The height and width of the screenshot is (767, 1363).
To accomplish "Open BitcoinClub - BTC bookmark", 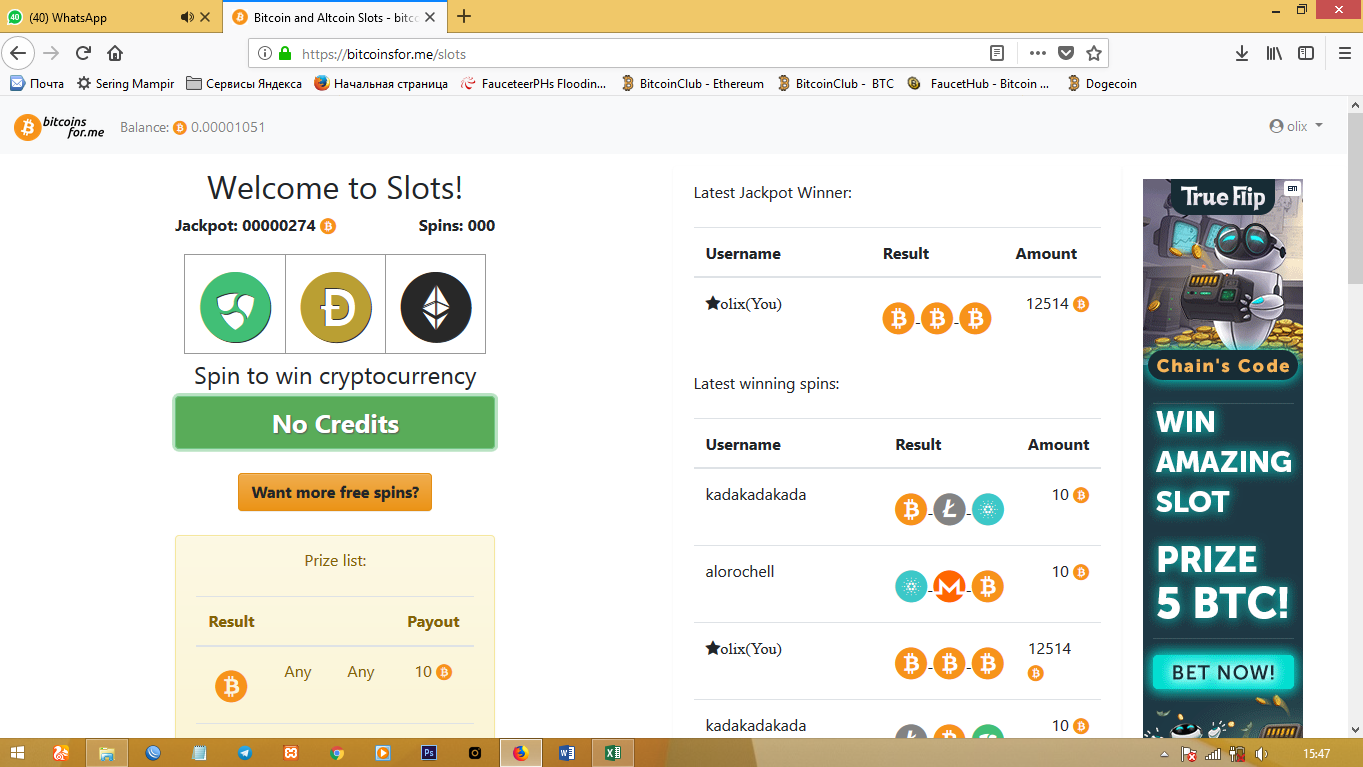I will click(x=835, y=84).
